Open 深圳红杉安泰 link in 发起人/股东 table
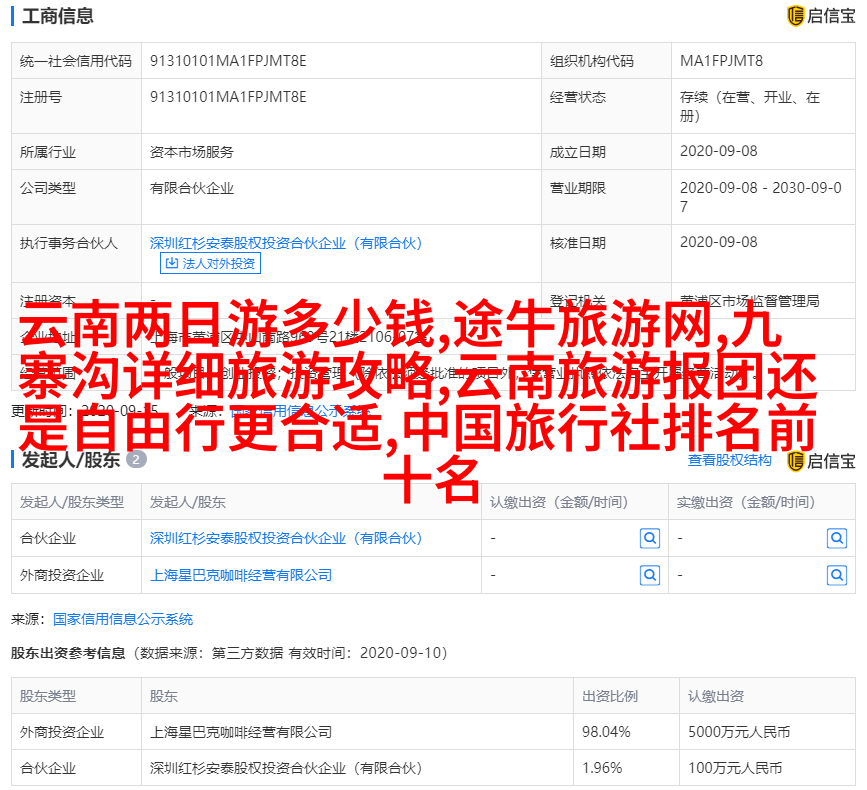The height and width of the screenshot is (790, 867). point(286,538)
